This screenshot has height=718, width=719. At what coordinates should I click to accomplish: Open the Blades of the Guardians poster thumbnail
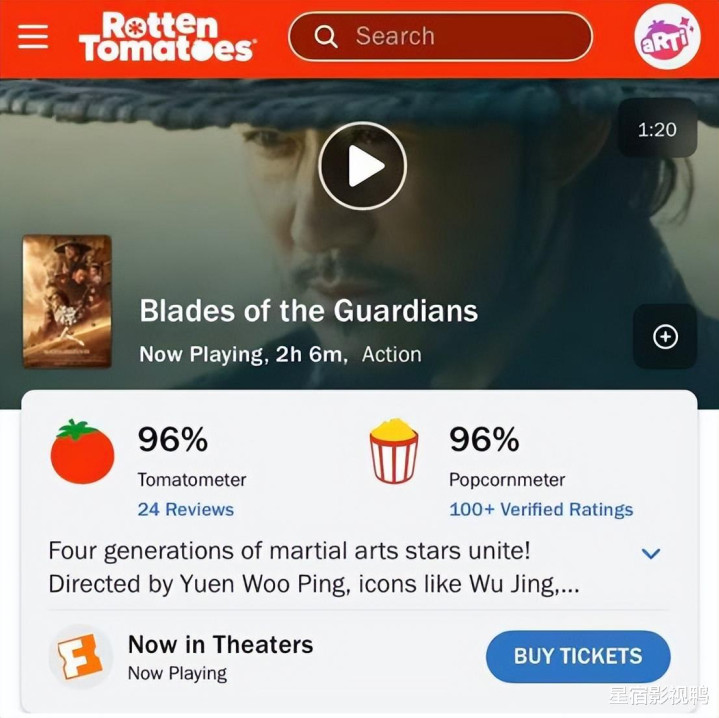click(x=67, y=301)
